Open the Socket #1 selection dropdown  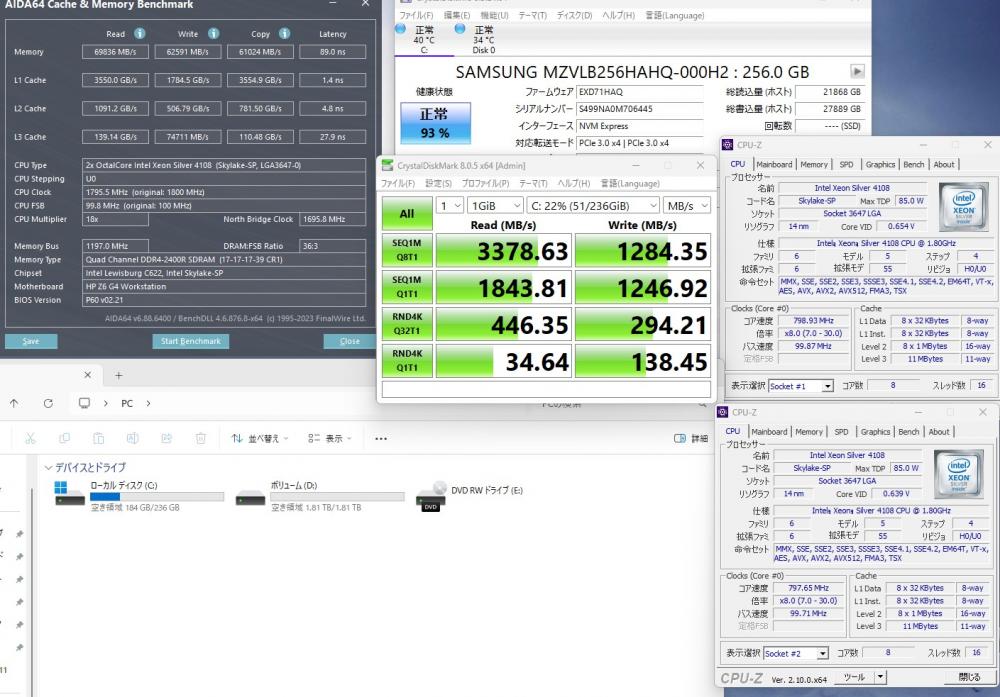click(801, 386)
